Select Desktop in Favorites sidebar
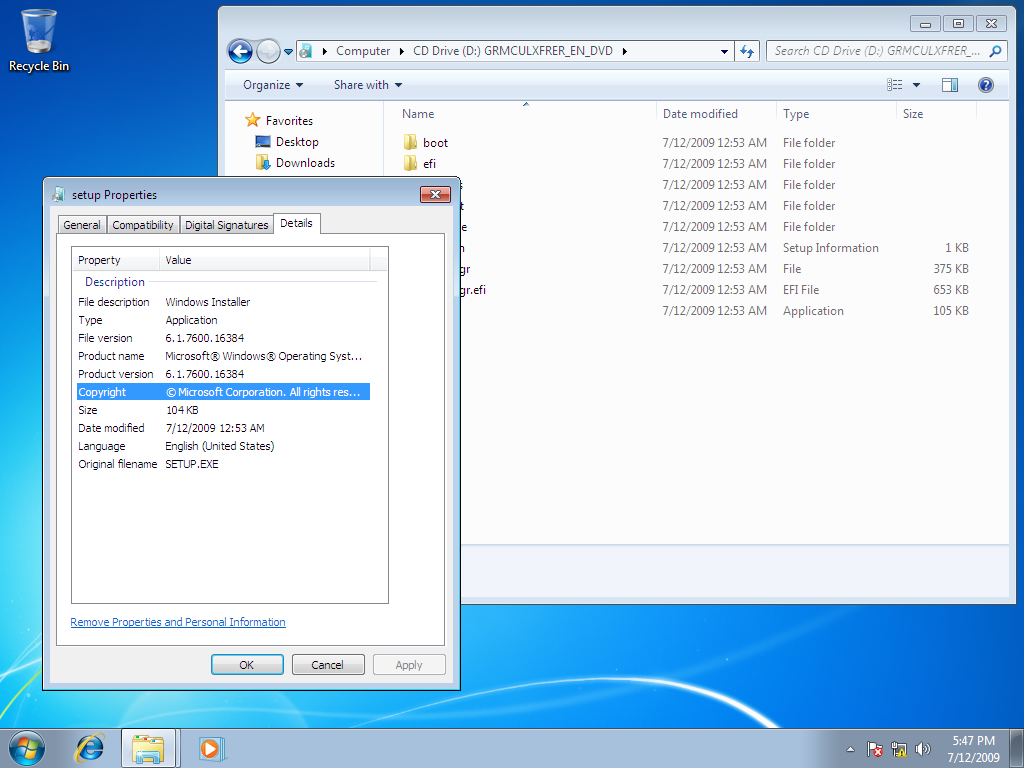This screenshot has height=768, width=1024. coord(297,142)
